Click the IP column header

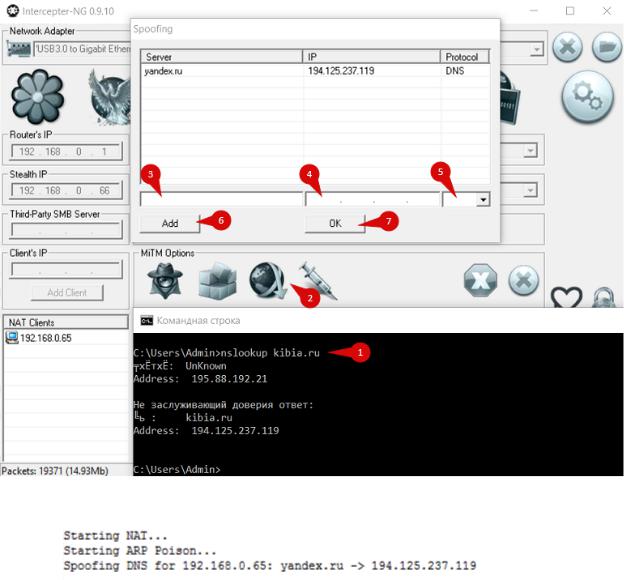pyautogui.click(x=371, y=57)
